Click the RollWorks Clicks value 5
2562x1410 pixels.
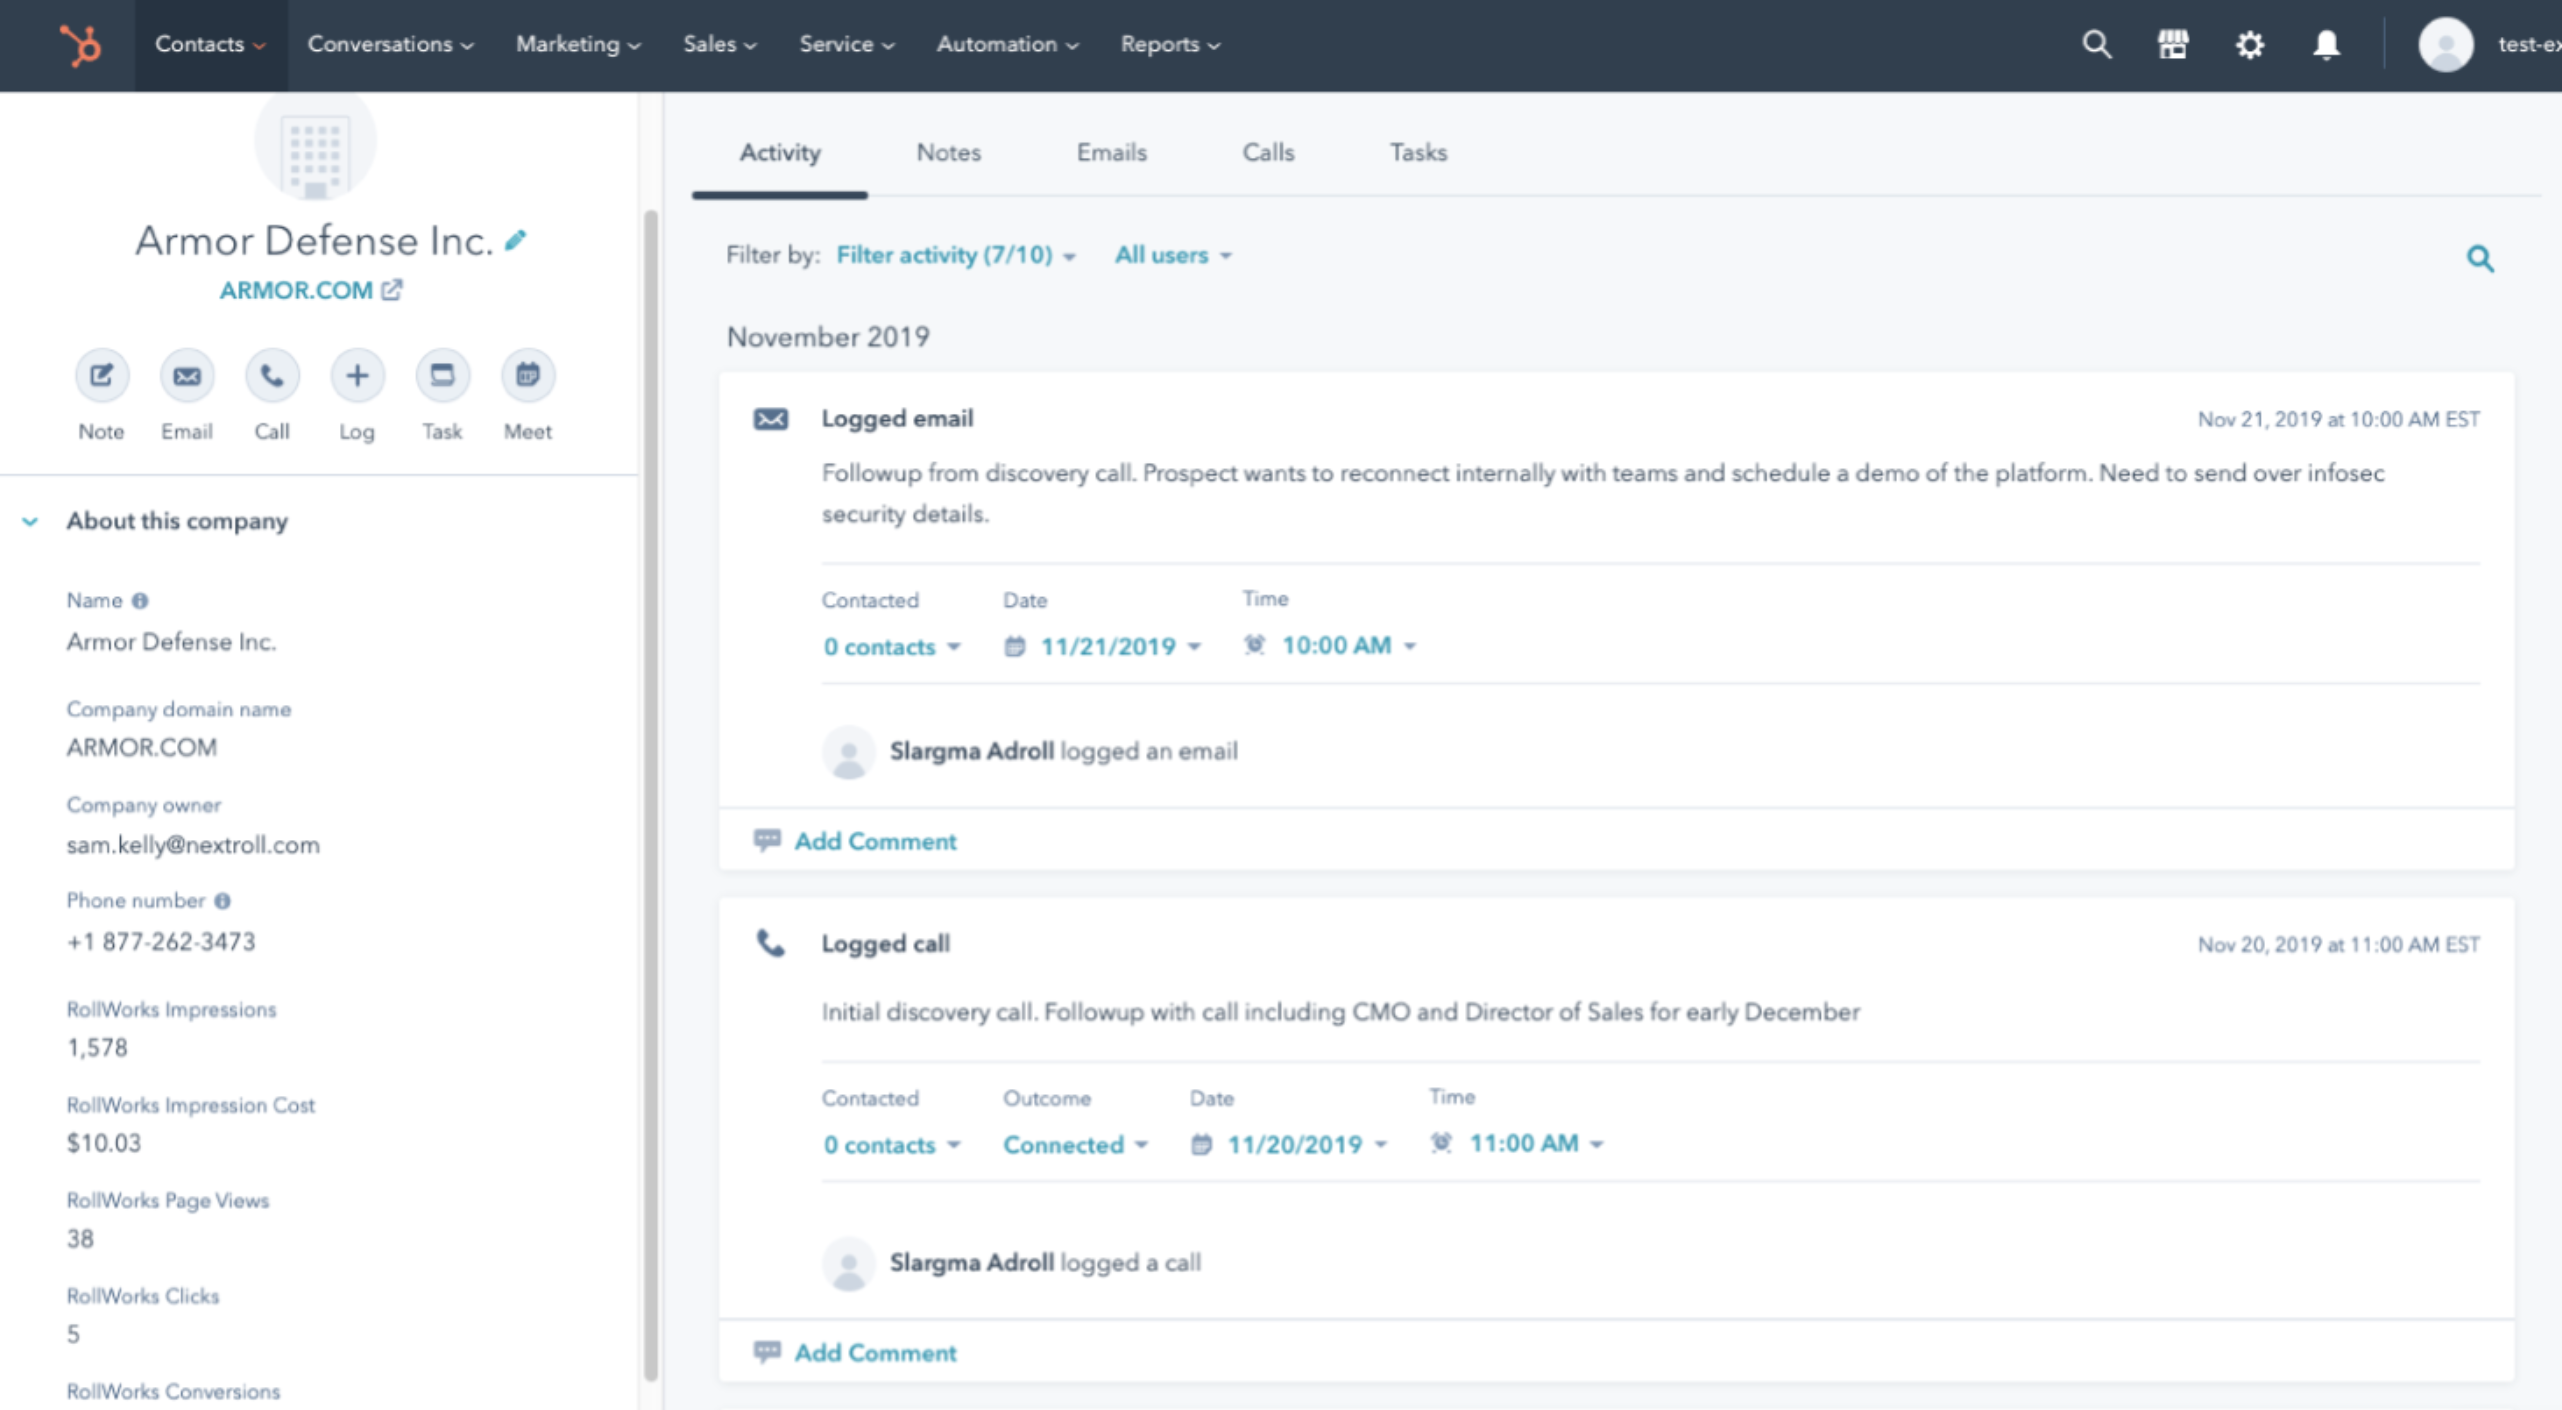73,1335
